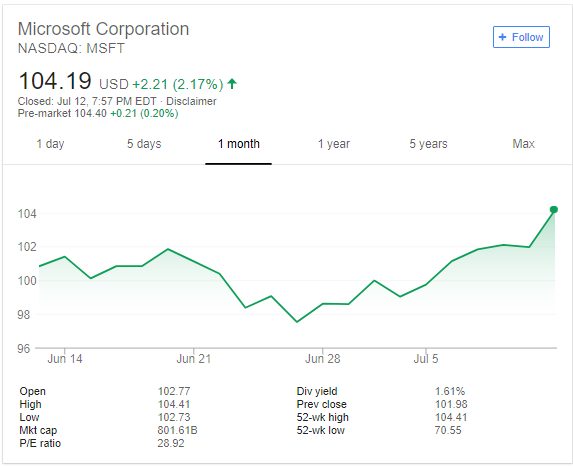Click the Jun 28 axis label
Viewport: 573px width, 466px height.
point(323,359)
